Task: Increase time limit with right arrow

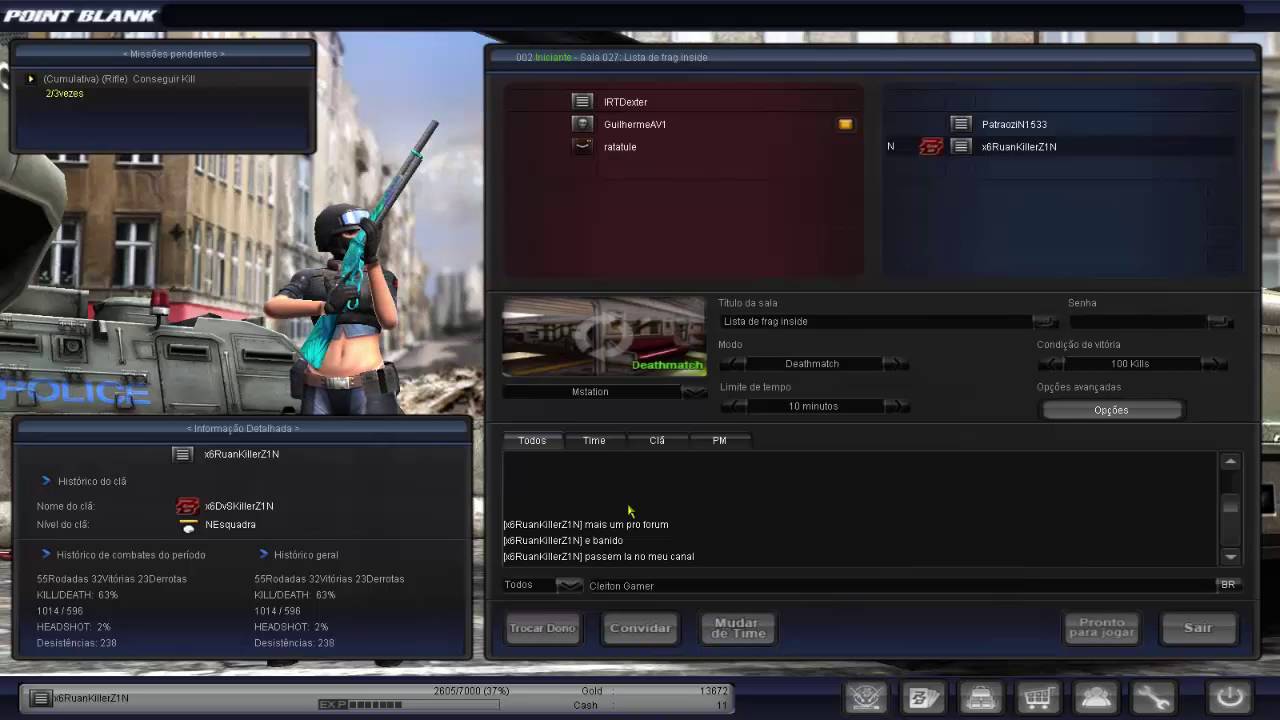Action: (896, 406)
